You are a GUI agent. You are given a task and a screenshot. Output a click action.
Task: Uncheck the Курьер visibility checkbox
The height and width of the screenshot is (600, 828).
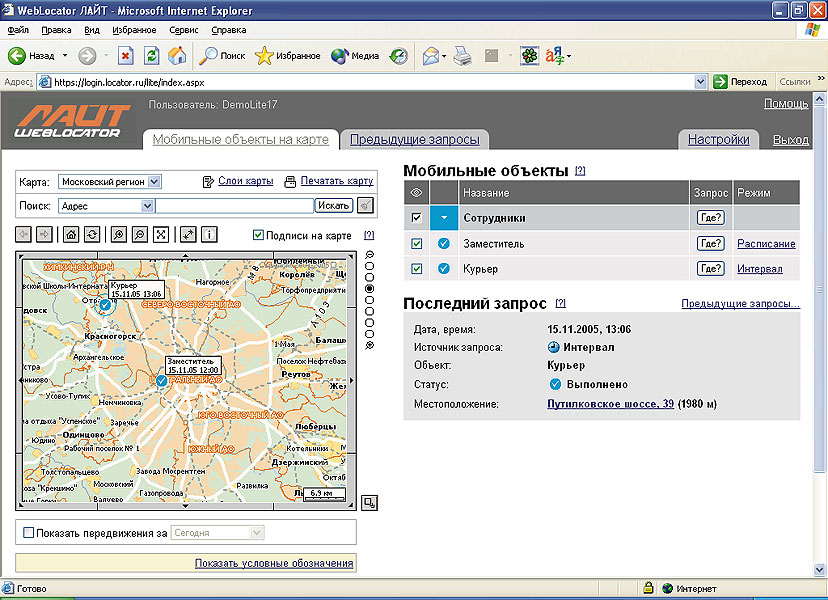[416, 268]
